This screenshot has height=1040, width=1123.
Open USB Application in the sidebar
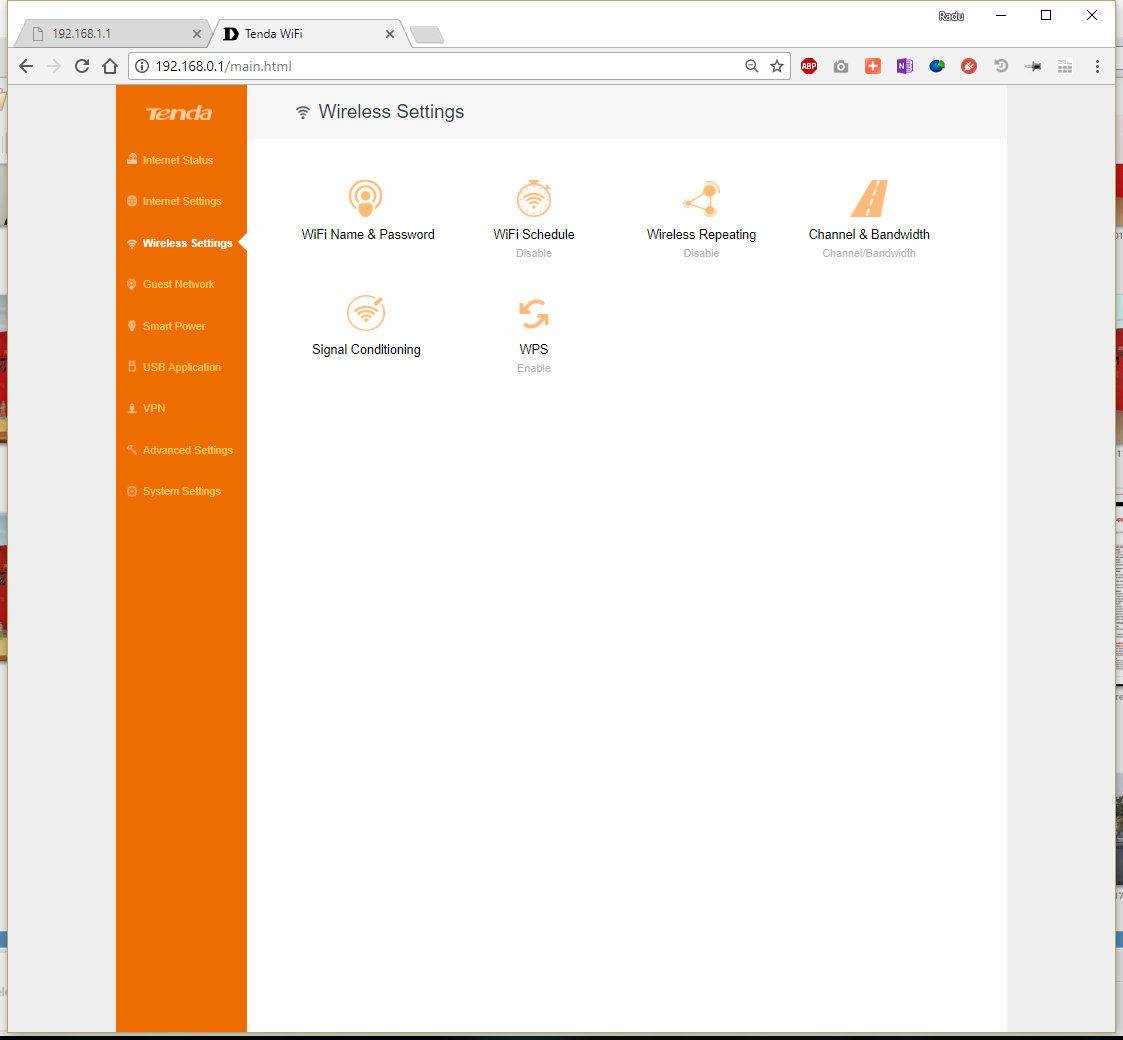coord(174,367)
